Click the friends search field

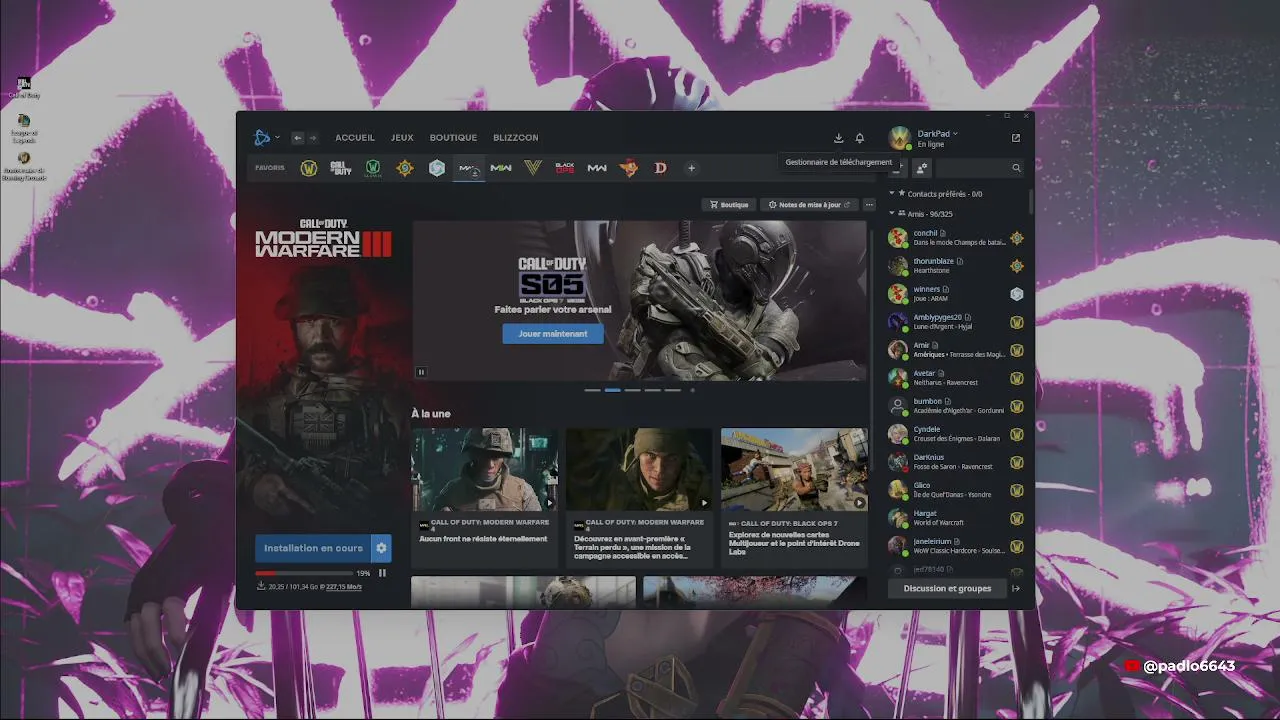tap(978, 168)
